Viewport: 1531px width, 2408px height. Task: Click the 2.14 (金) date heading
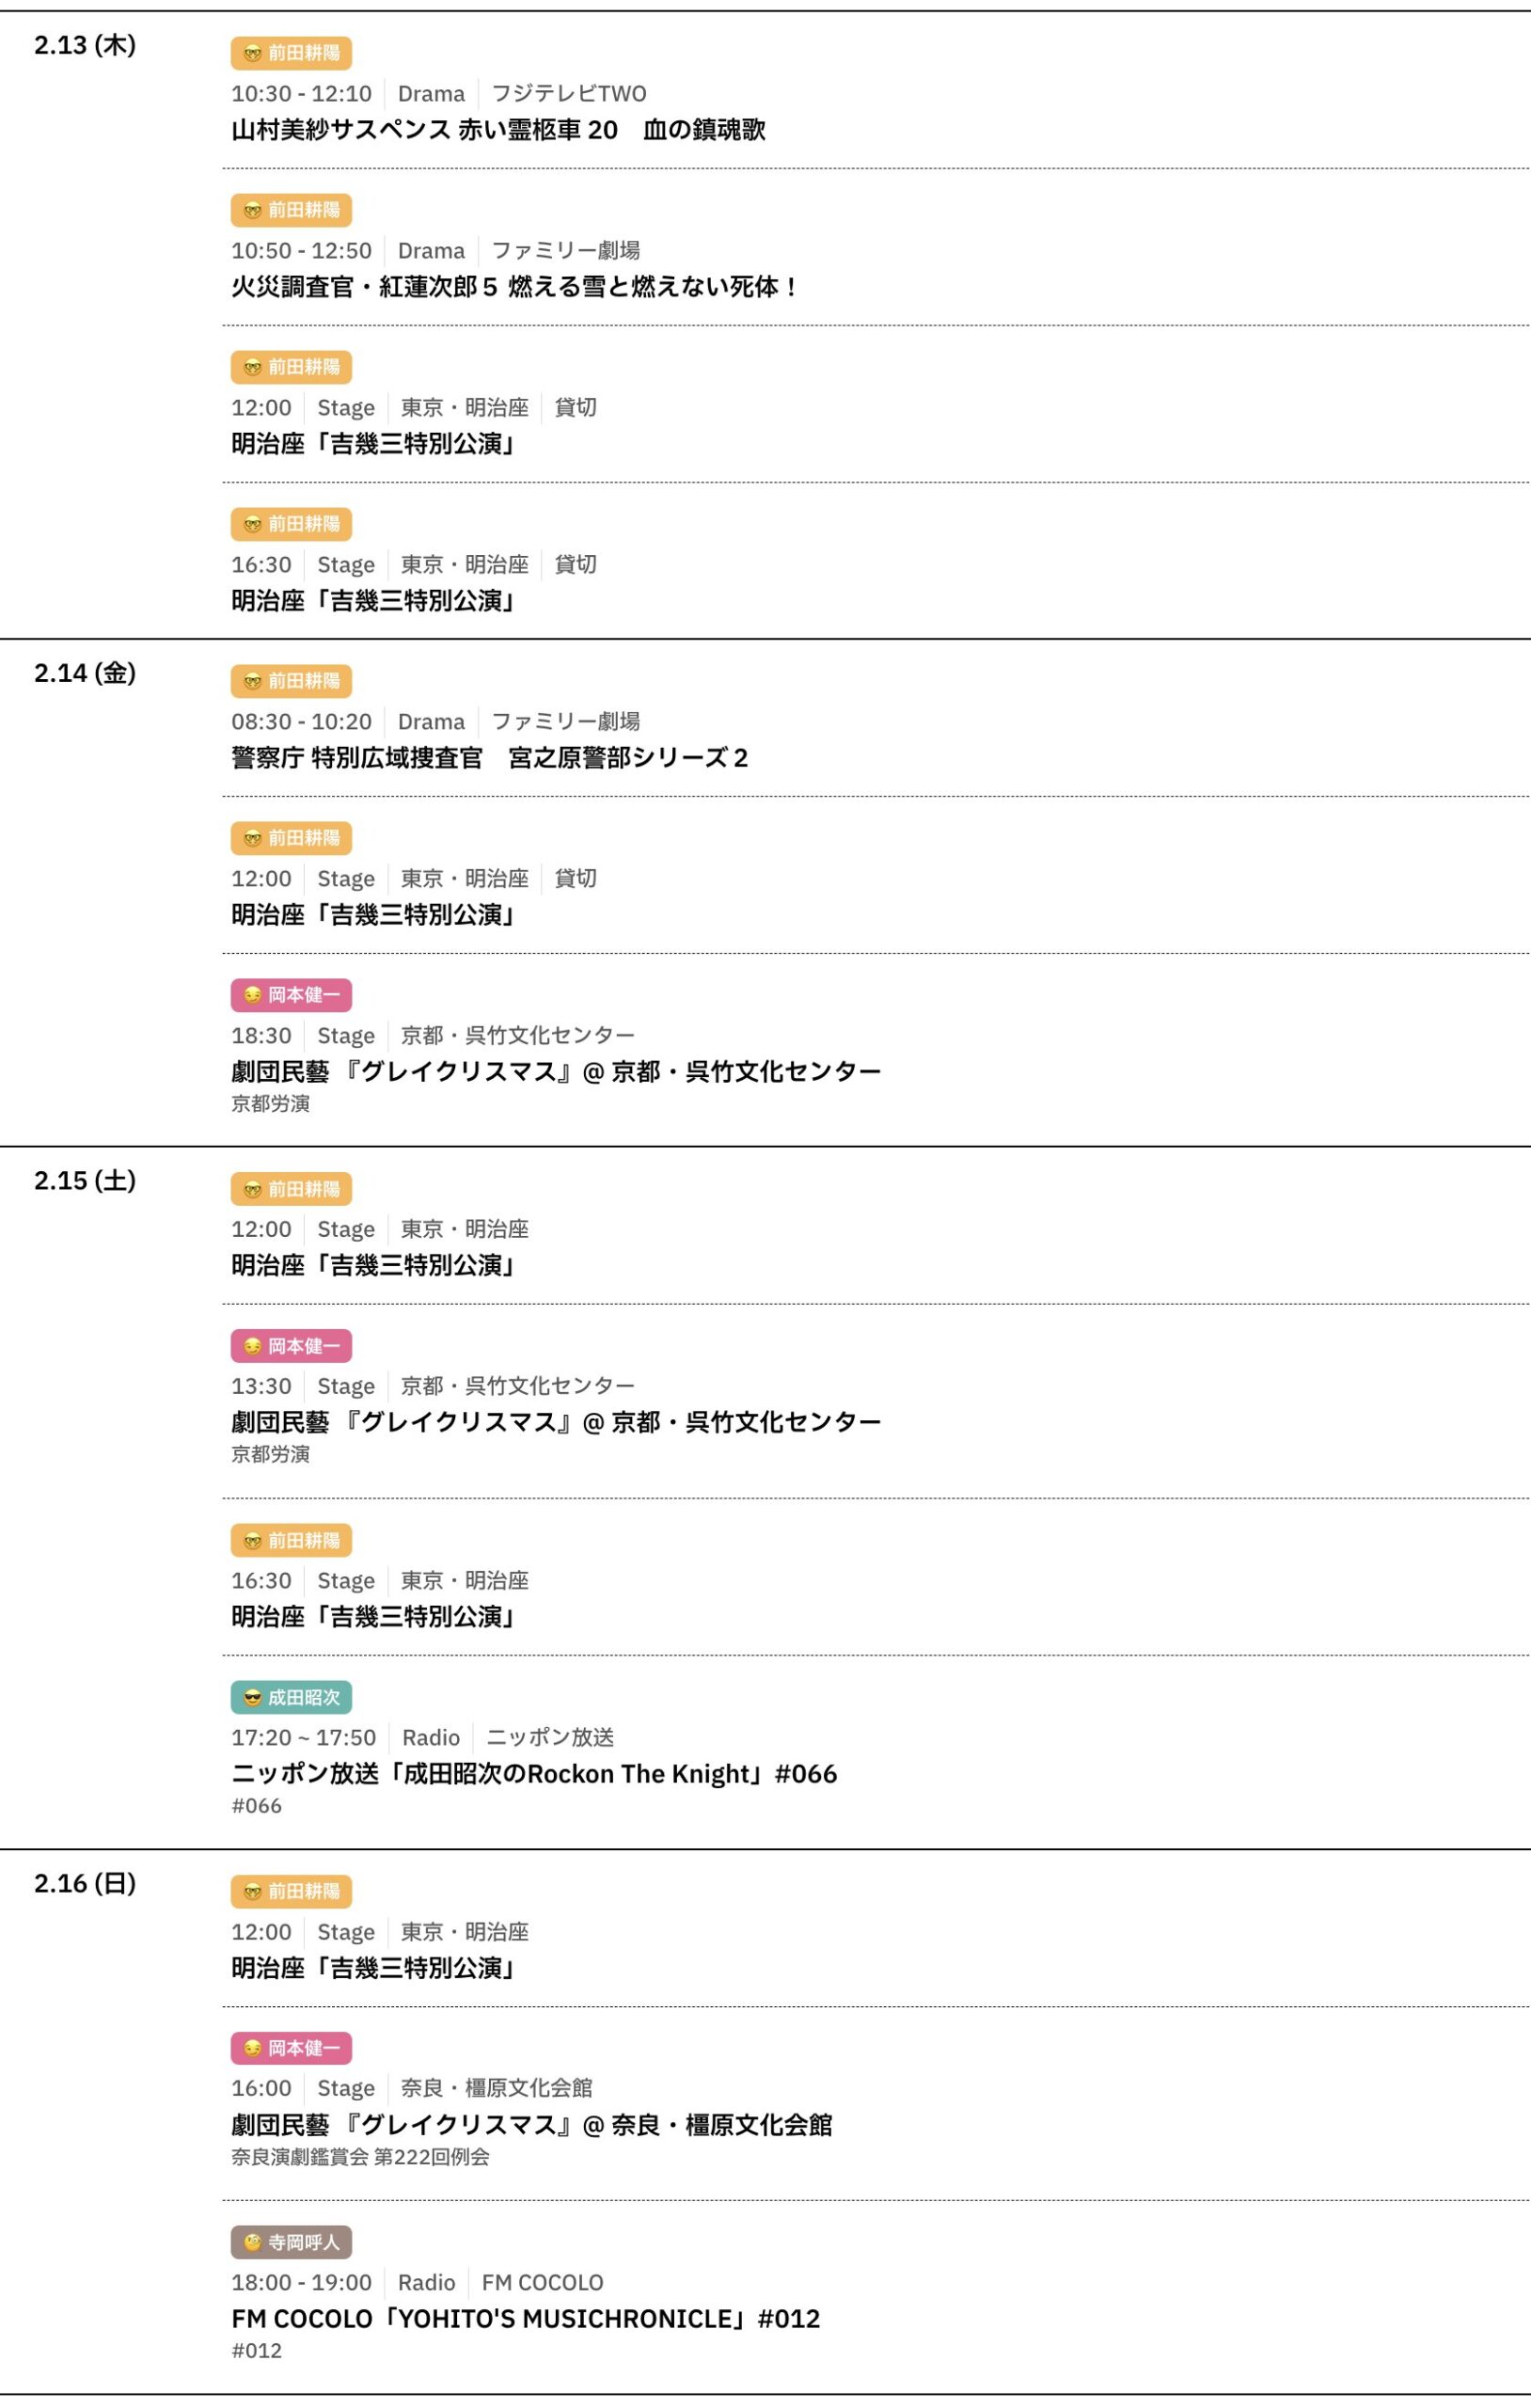(x=85, y=673)
